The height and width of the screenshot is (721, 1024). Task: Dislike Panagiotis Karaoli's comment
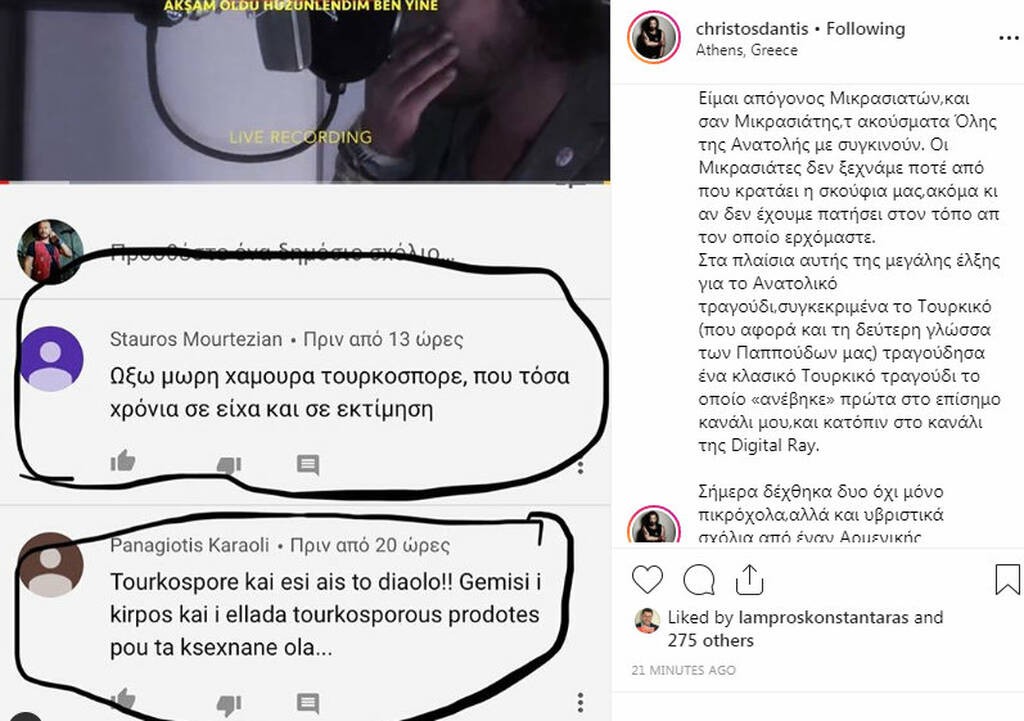(229, 705)
